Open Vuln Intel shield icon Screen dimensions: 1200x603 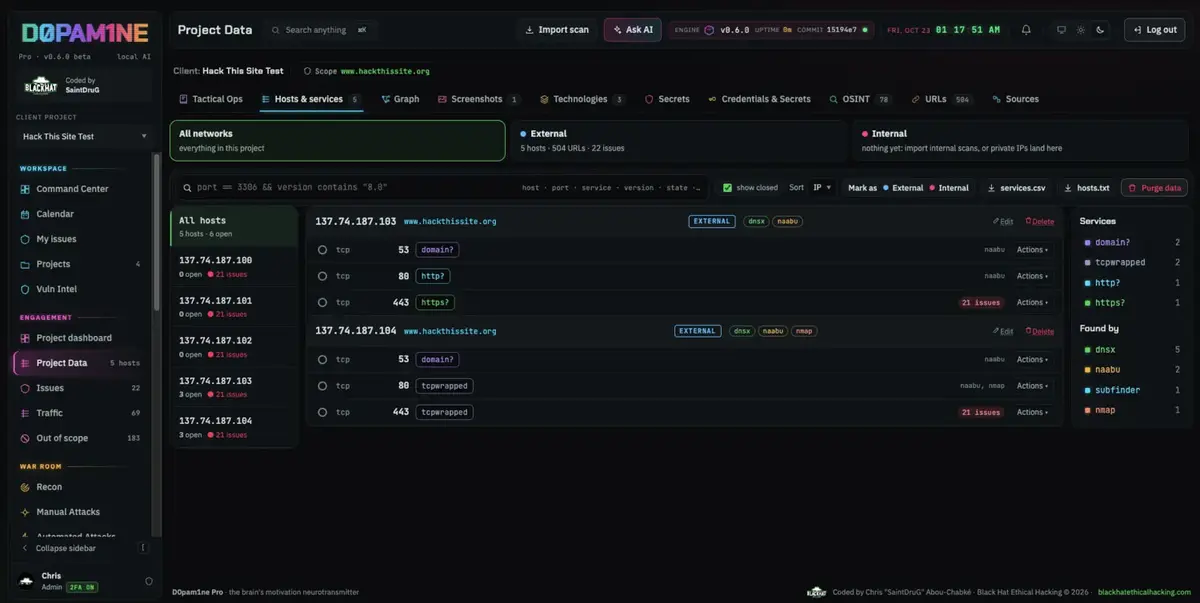click(x=26, y=289)
